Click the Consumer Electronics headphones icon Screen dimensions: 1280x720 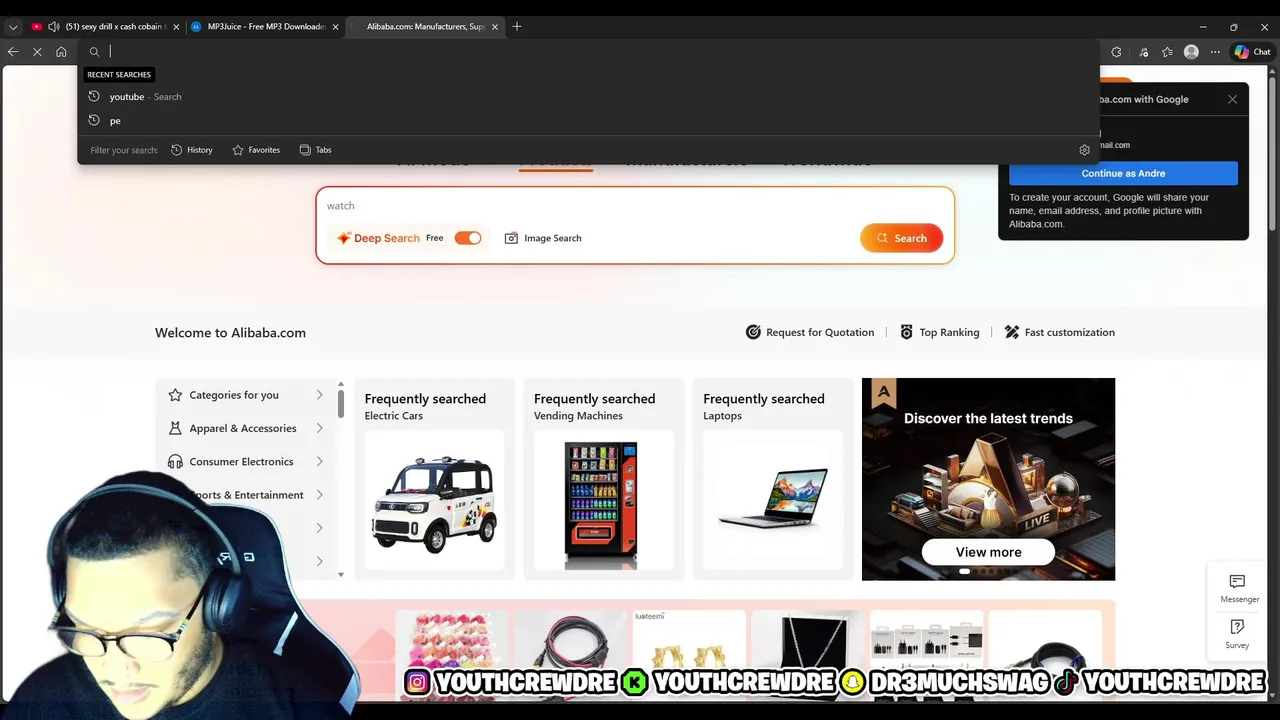pyautogui.click(x=175, y=462)
